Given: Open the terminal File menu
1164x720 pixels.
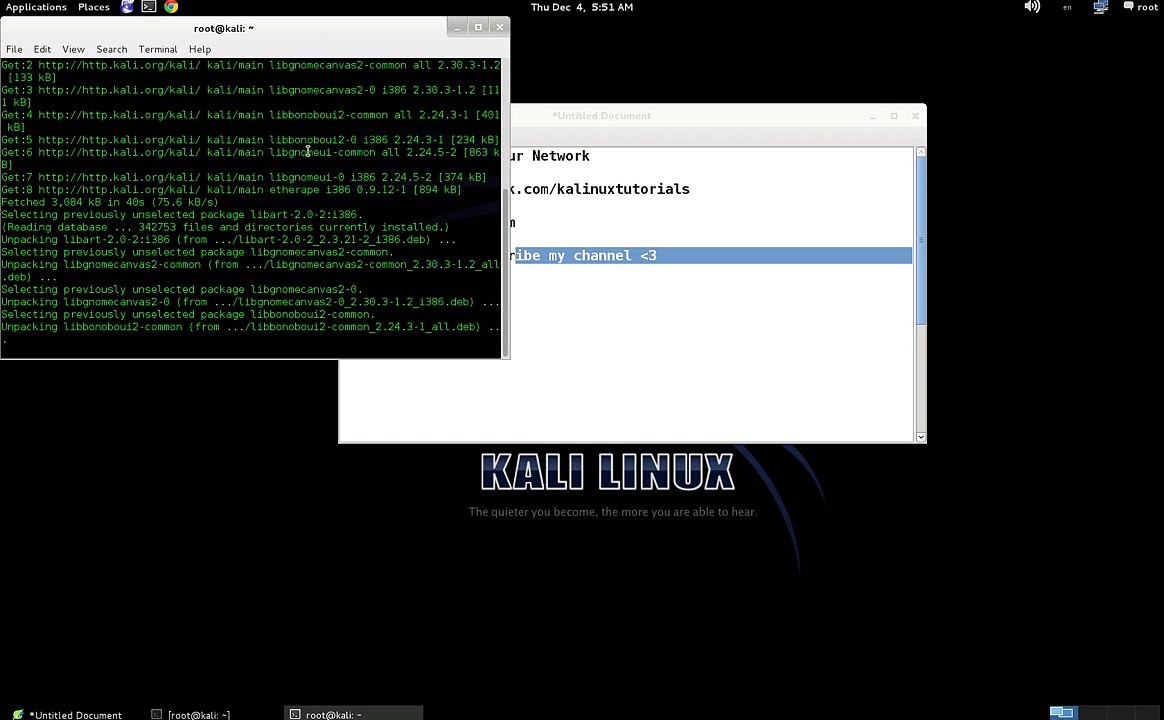Looking at the screenshot, I should click(14, 49).
